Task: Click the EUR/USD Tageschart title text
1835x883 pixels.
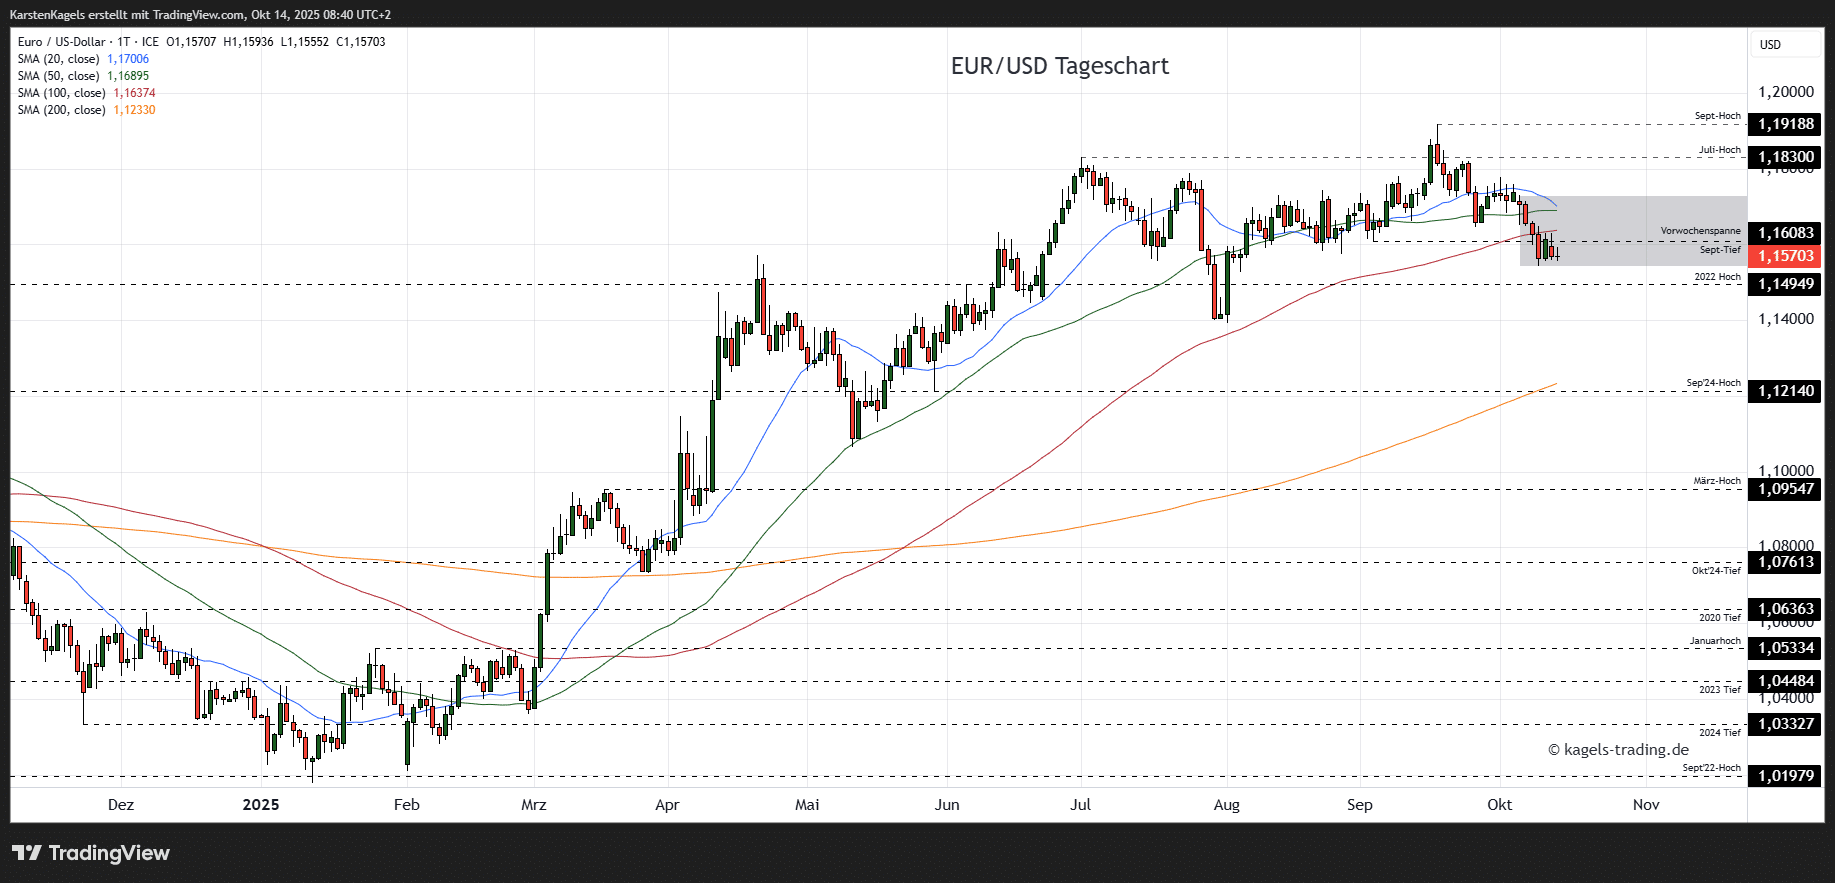Action: pyautogui.click(x=1059, y=66)
